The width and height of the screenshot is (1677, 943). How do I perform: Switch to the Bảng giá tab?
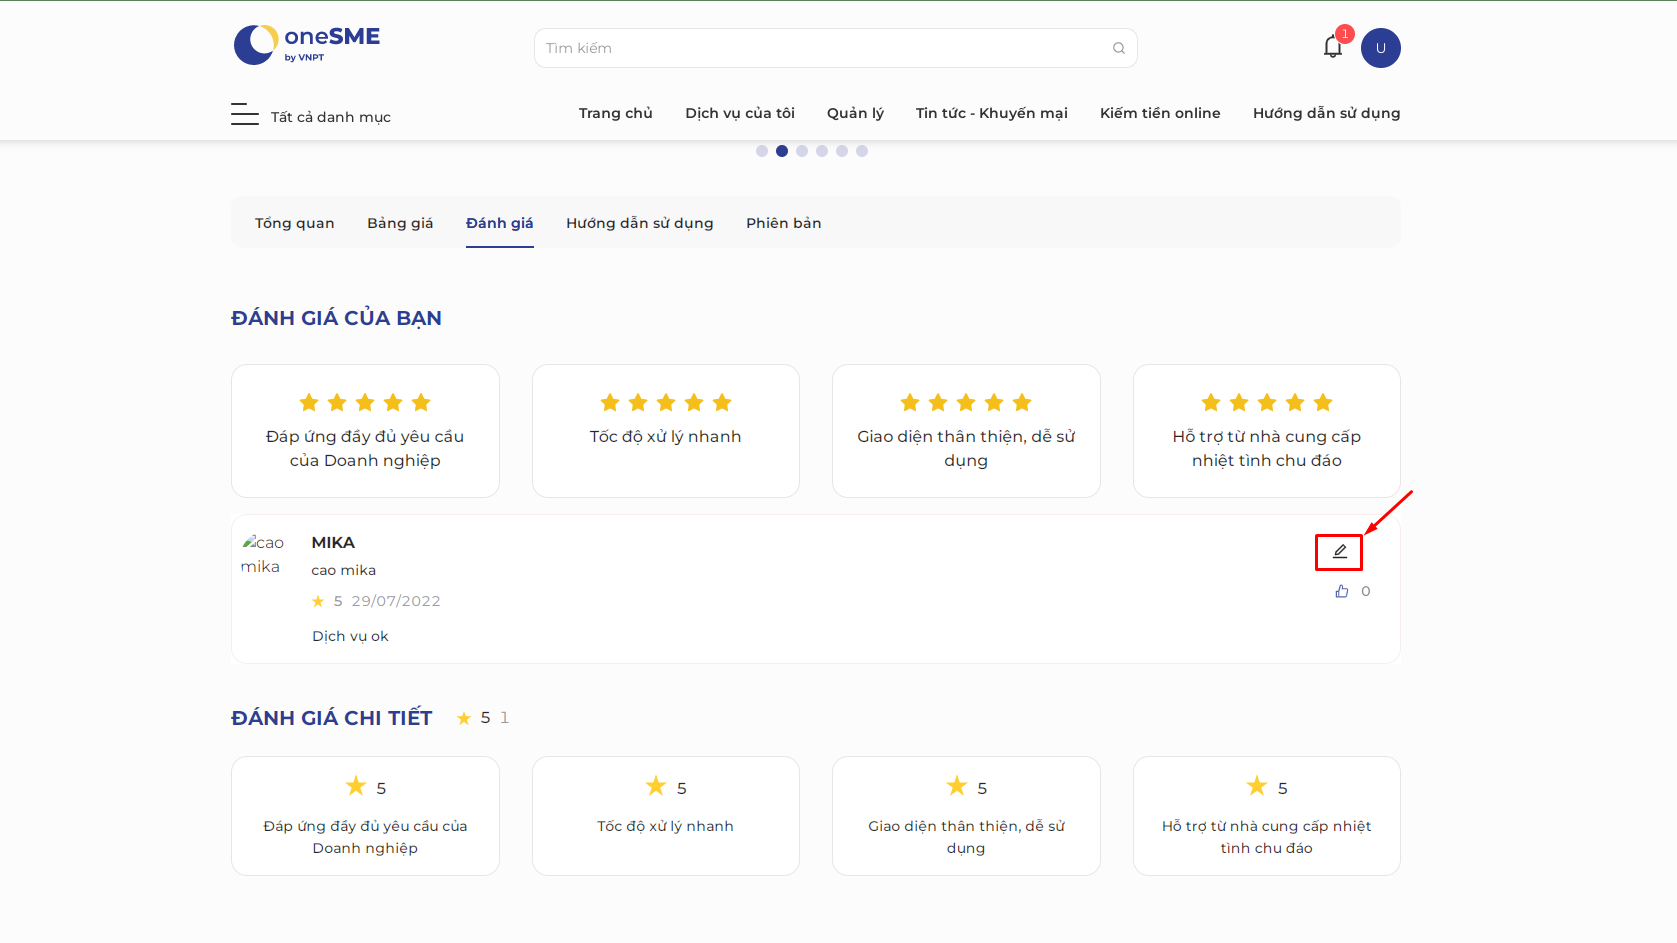tap(400, 223)
